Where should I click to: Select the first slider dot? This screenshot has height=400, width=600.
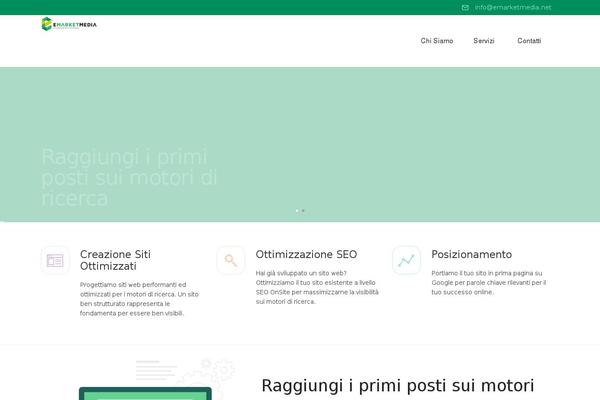(x=297, y=211)
